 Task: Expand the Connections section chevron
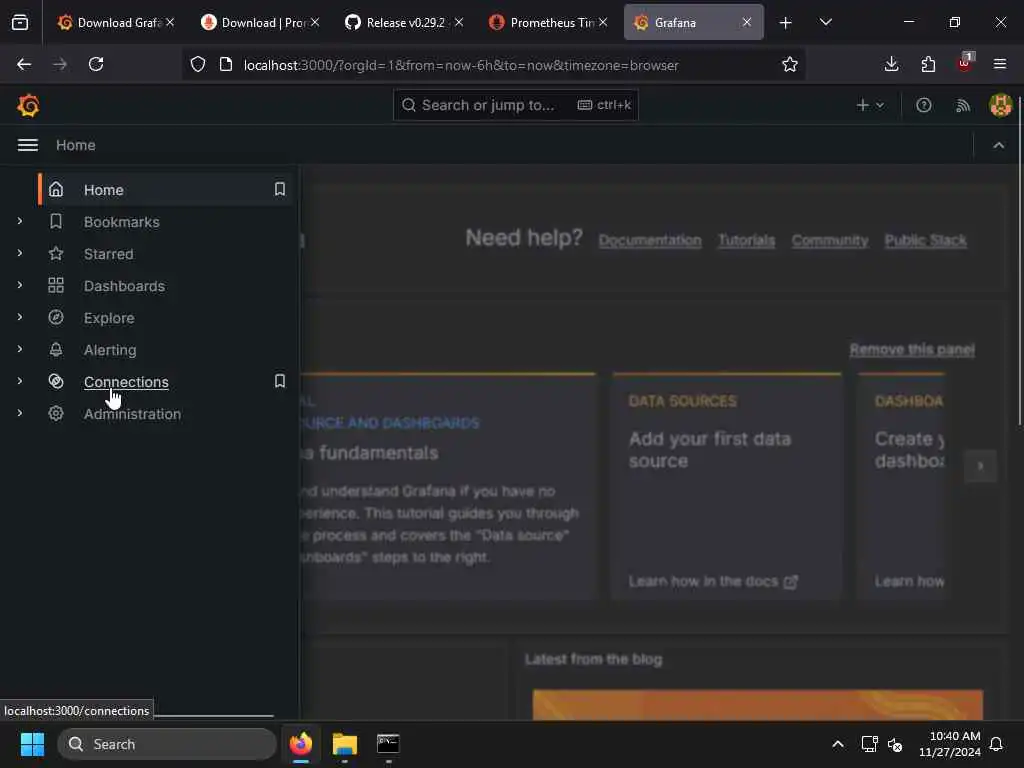coord(20,381)
